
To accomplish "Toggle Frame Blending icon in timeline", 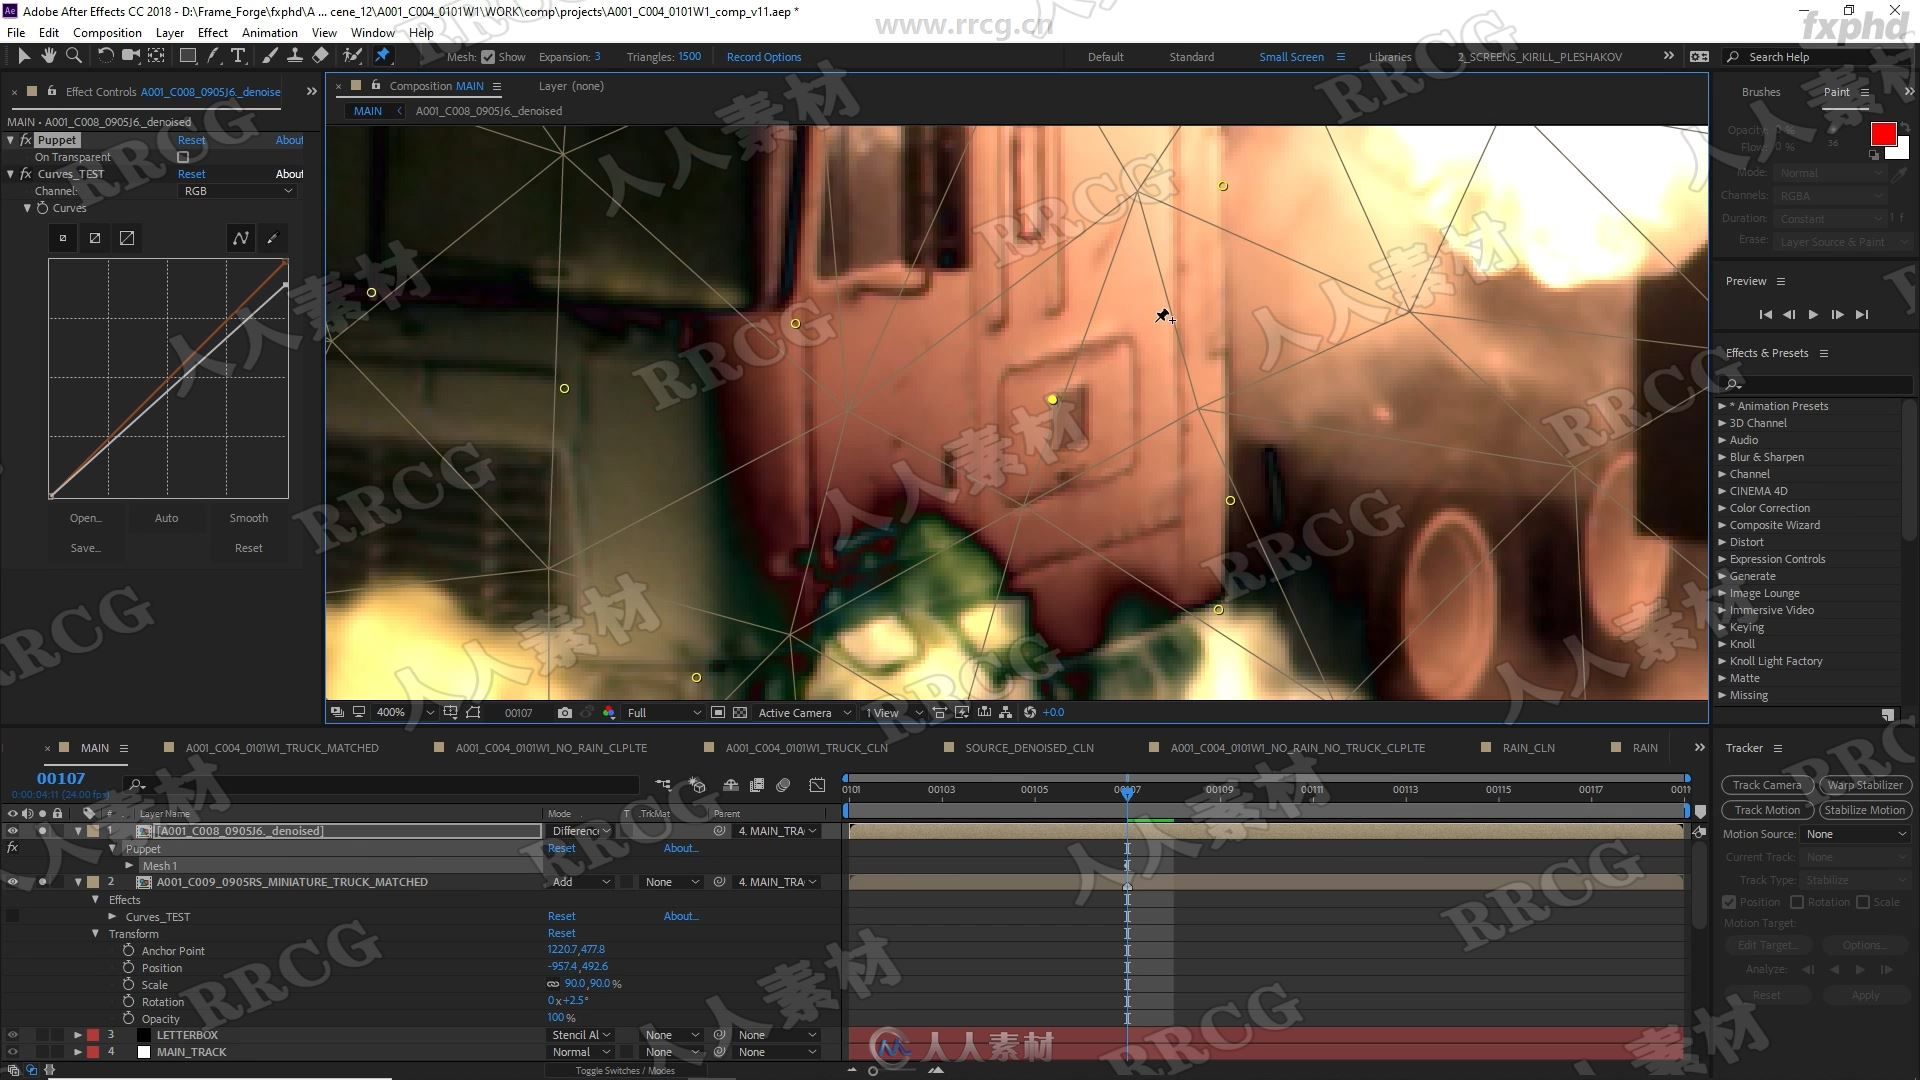I will coord(757,786).
